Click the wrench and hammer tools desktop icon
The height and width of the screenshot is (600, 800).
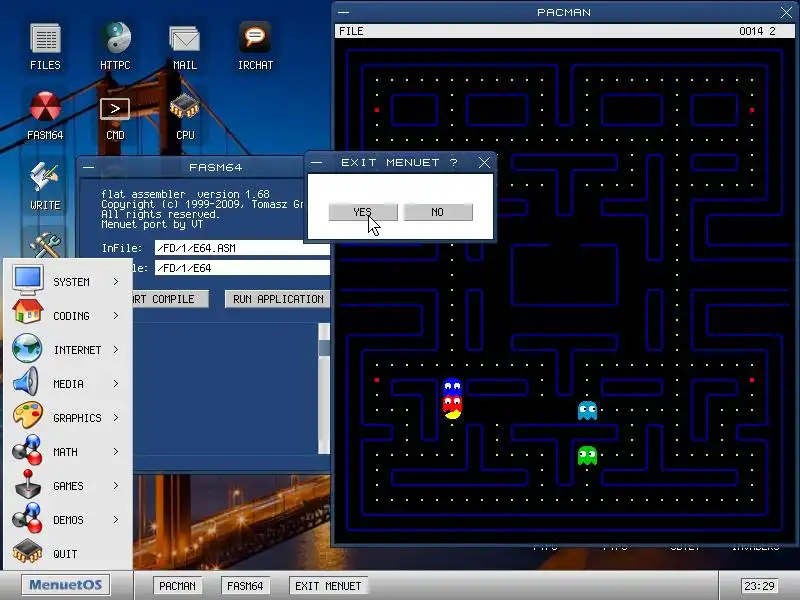(x=45, y=245)
